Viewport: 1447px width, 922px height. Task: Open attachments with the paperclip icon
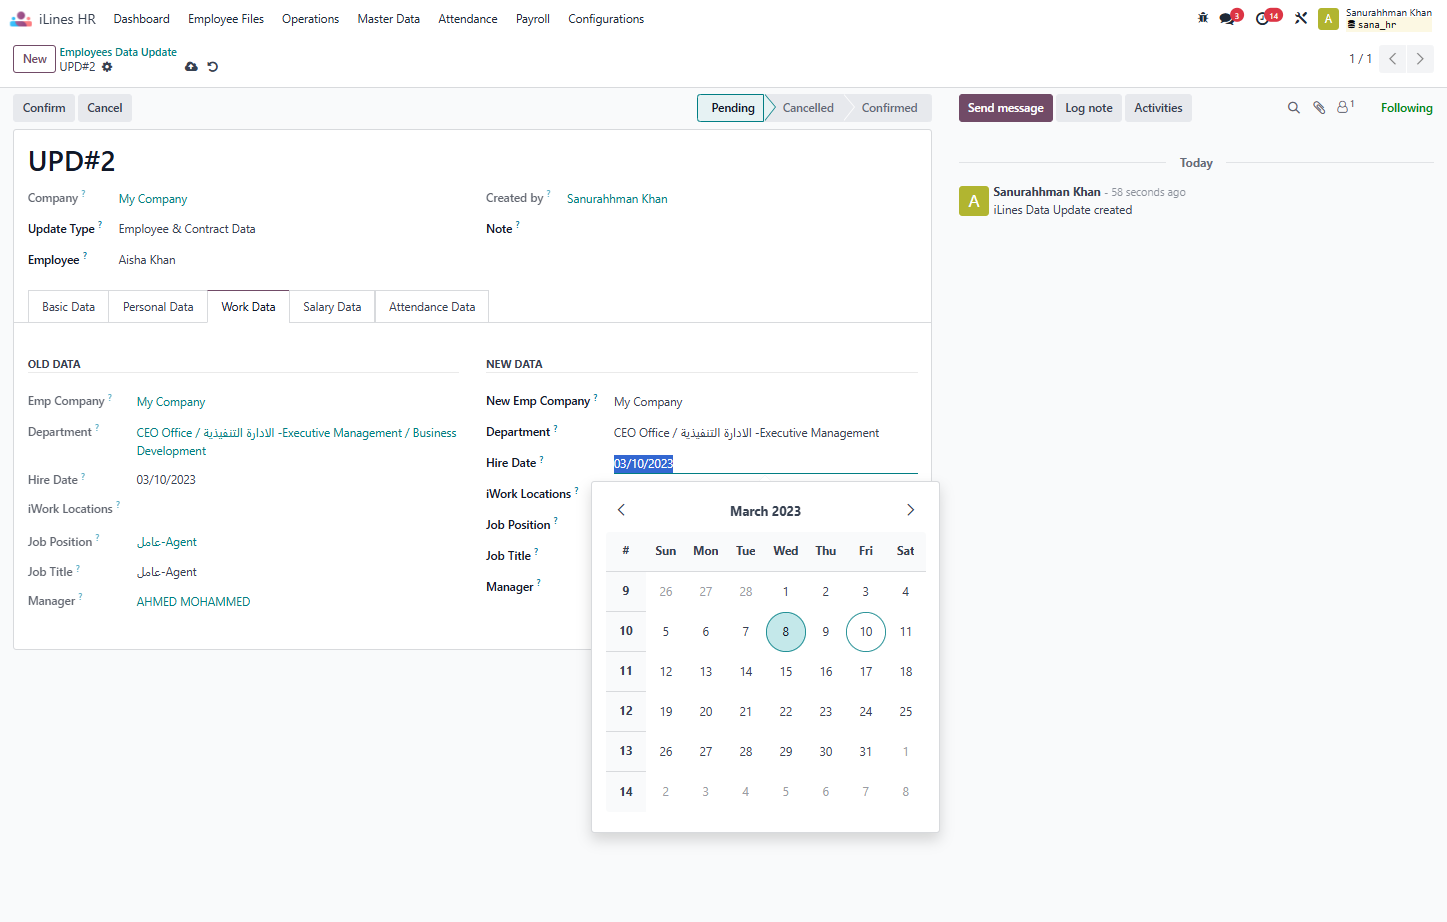click(1319, 108)
